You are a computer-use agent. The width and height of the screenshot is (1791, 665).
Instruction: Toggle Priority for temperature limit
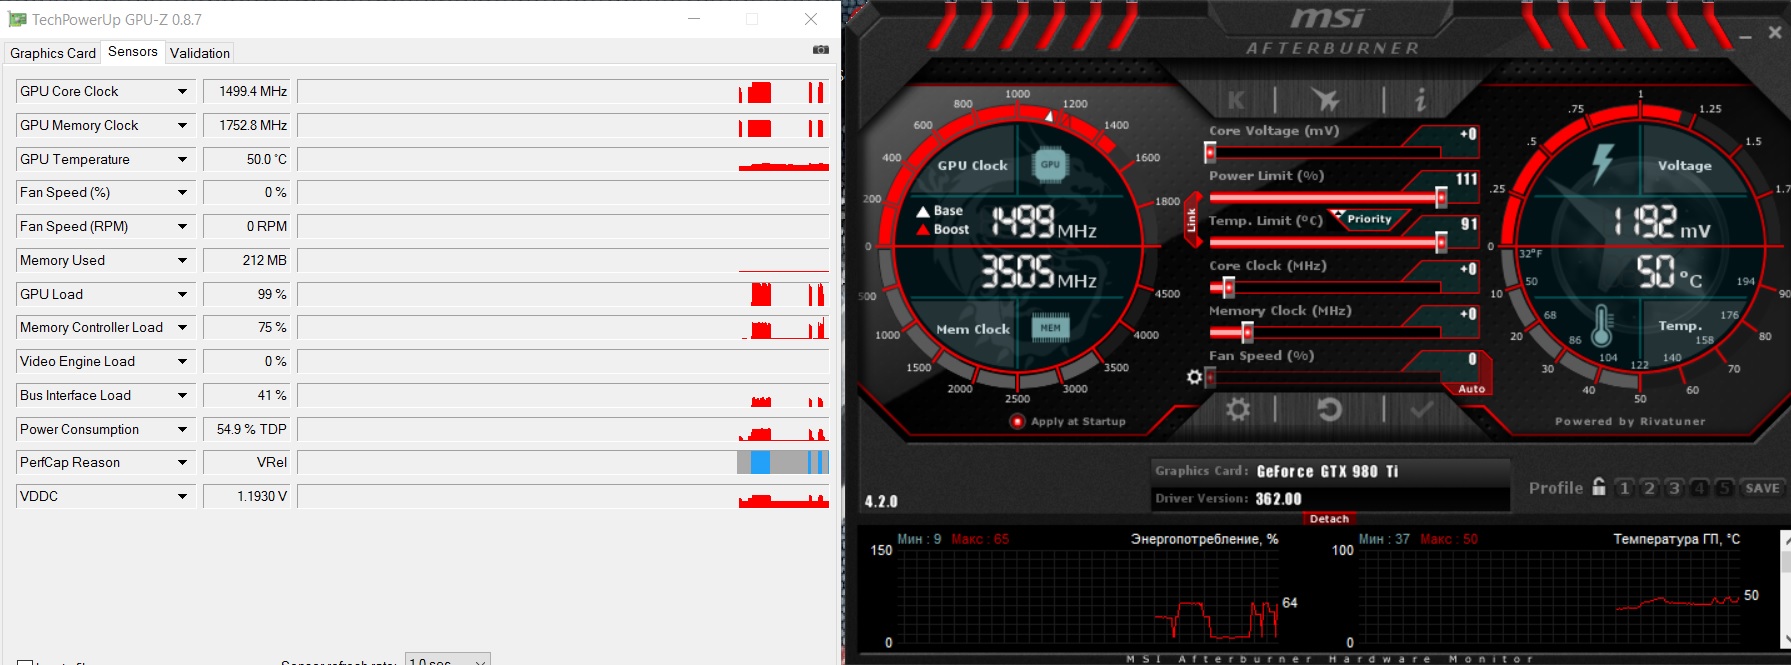pos(1369,219)
